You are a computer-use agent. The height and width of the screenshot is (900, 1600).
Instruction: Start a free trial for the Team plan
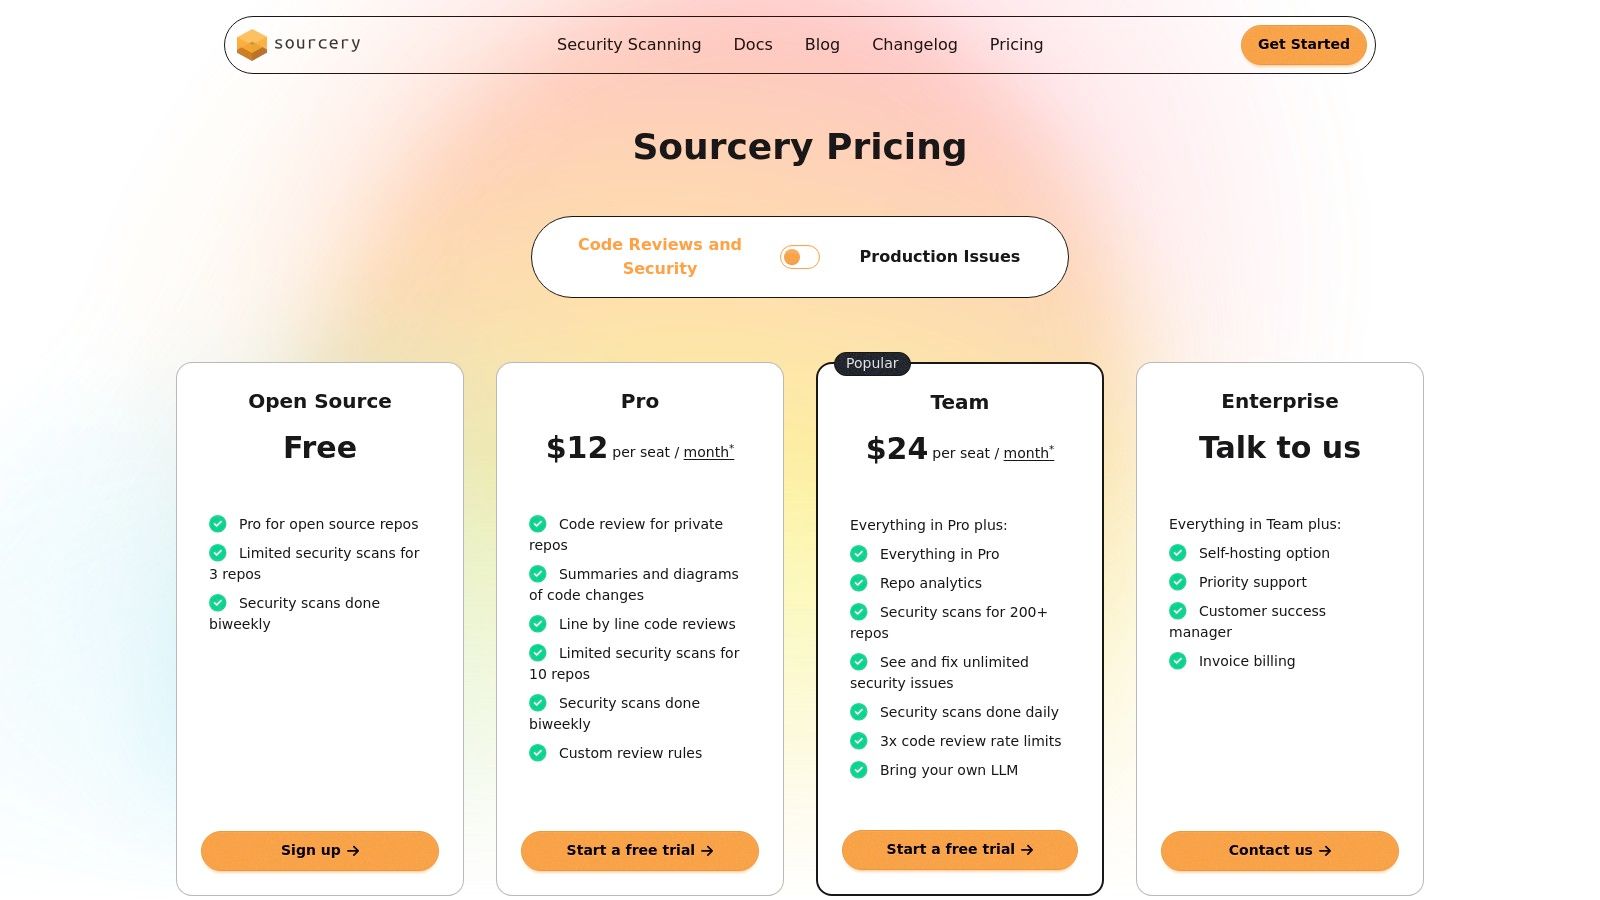[x=959, y=849]
